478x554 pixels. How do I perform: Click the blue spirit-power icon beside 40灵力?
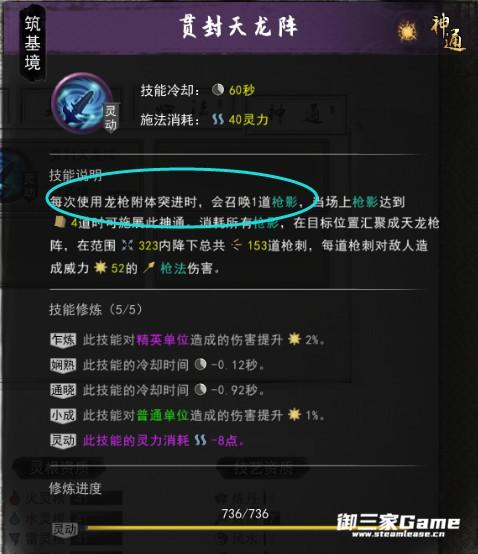pos(218,119)
